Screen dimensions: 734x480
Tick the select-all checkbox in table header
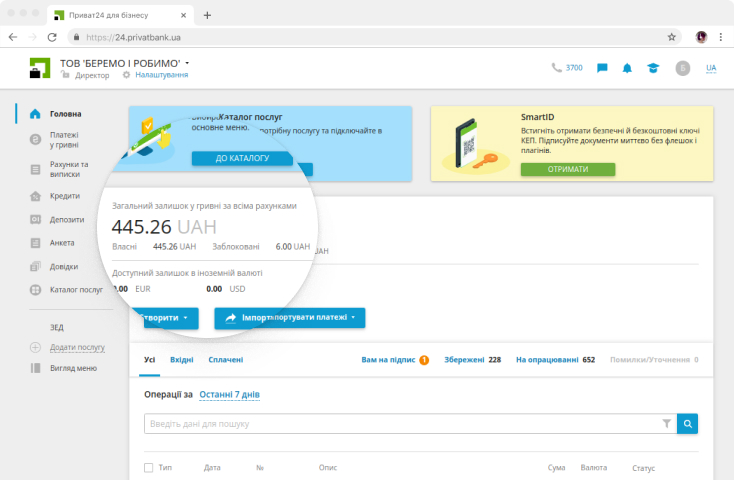point(149,467)
